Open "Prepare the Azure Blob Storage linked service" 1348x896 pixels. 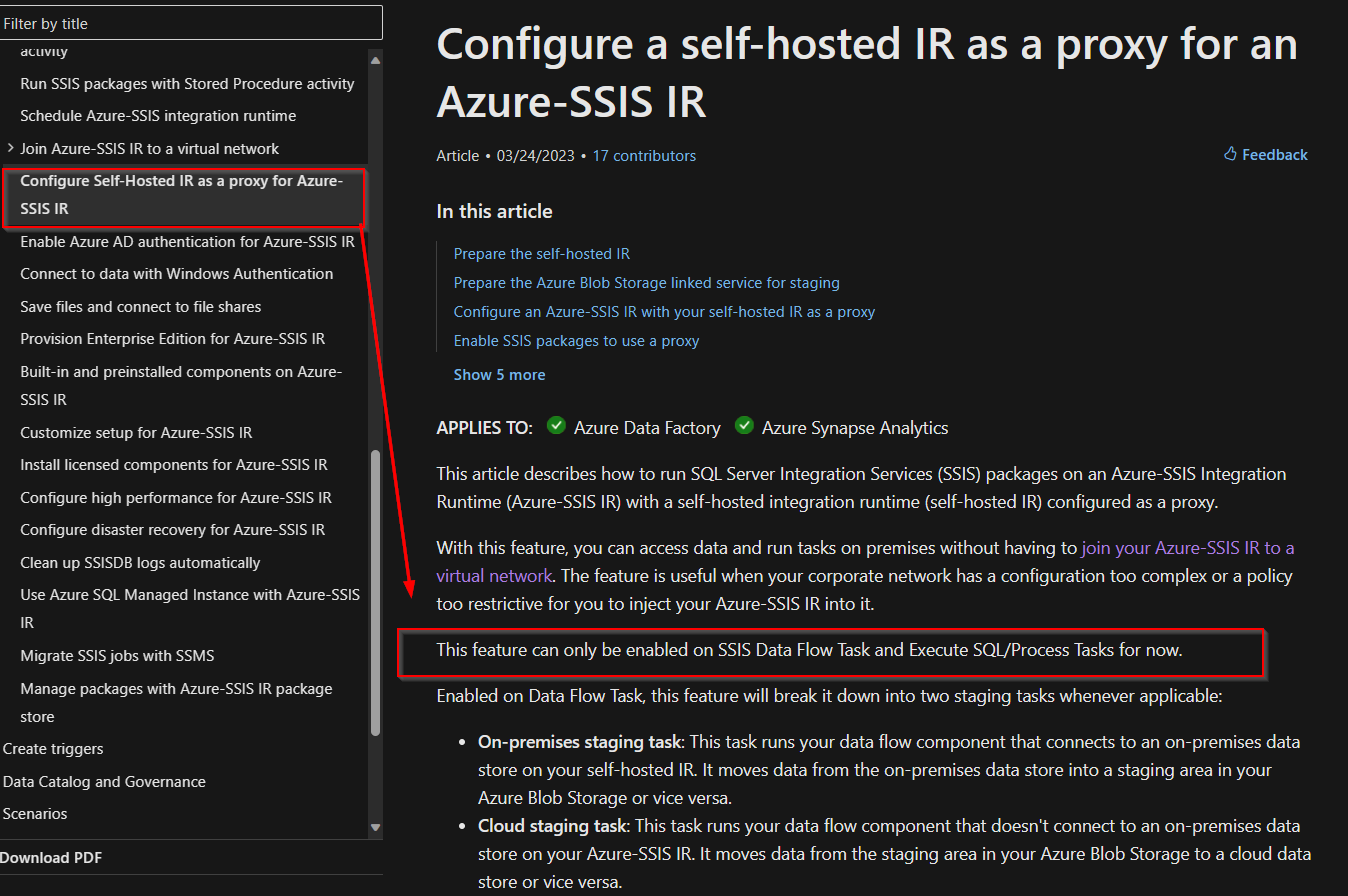[646, 282]
